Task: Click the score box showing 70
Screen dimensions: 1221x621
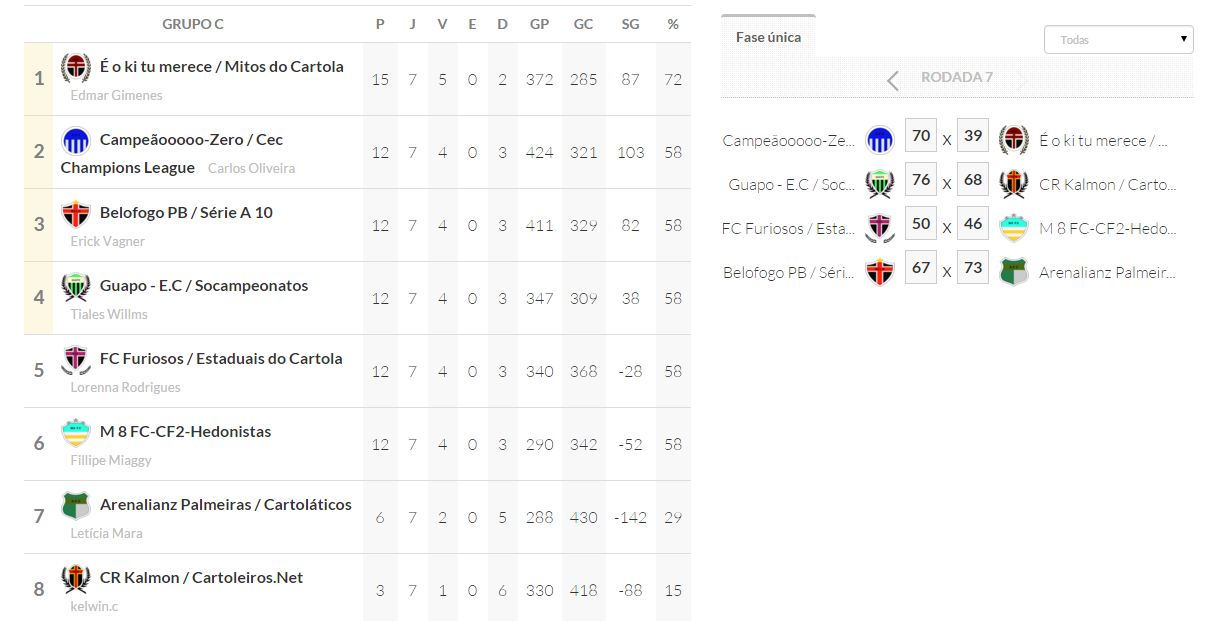Action: 921,136
